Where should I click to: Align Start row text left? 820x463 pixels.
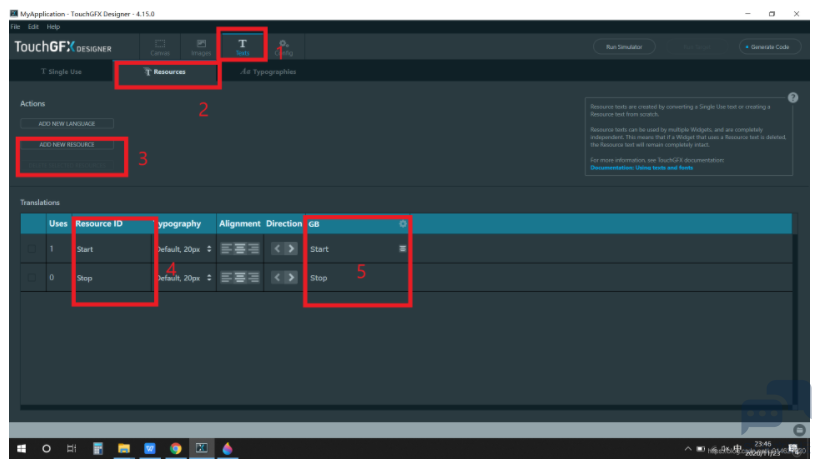pyautogui.click(x=226, y=249)
